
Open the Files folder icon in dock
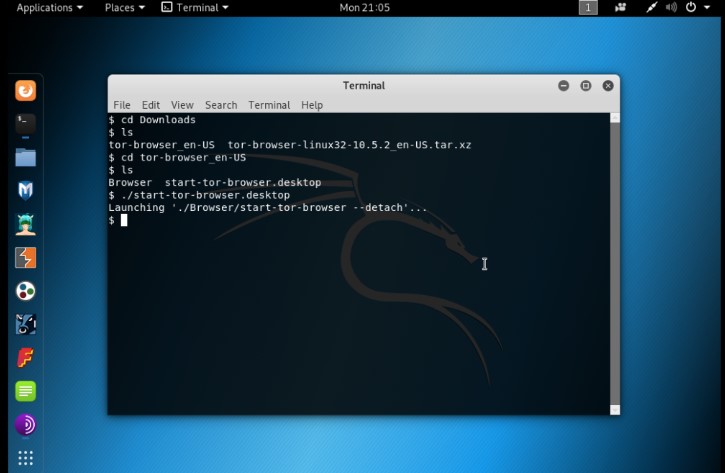click(25, 157)
